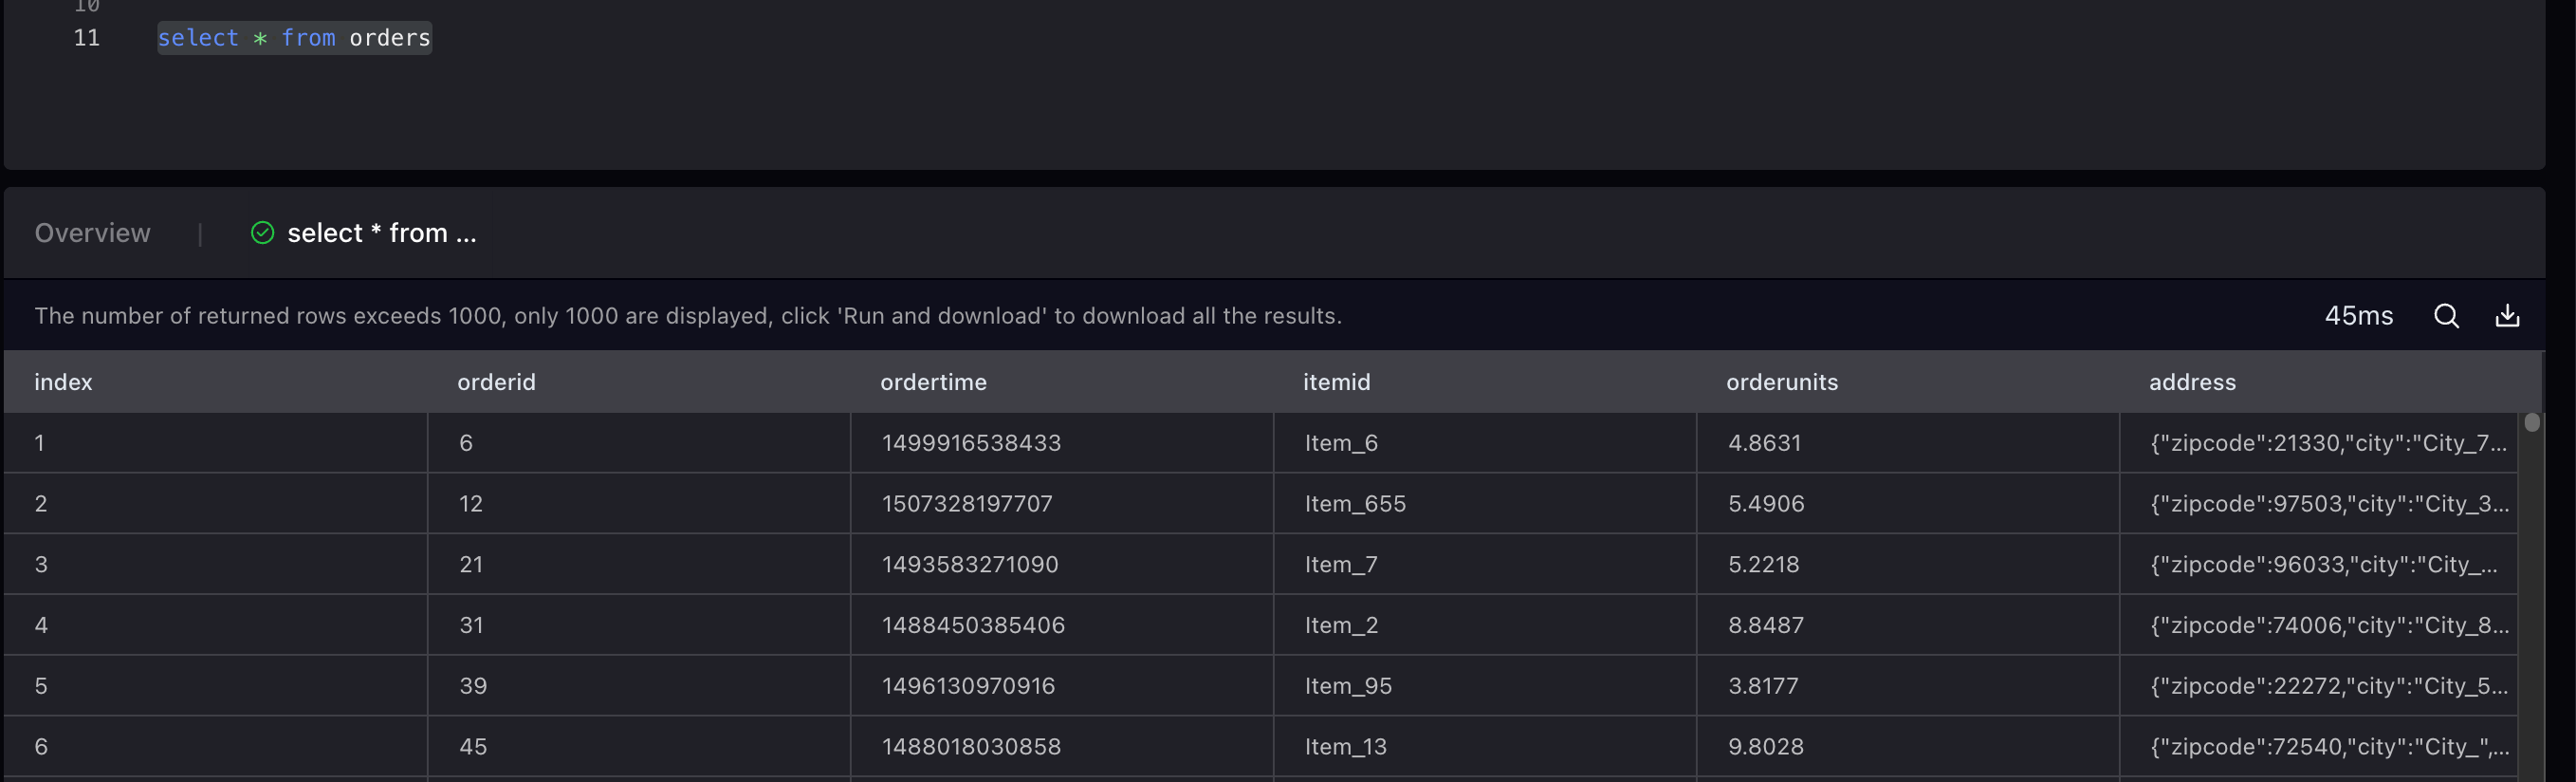The image size is (2576, 782).
Task: Click line 11 SQL query text in editor
Action: pyautogui.click(x=294, y=38)
